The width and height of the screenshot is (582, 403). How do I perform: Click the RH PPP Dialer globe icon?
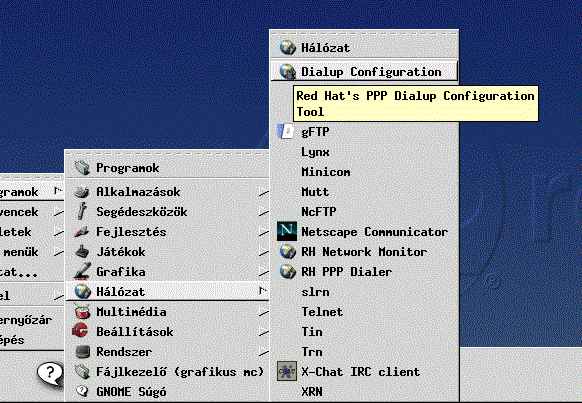pyautogui.click(x=287, y=272)
